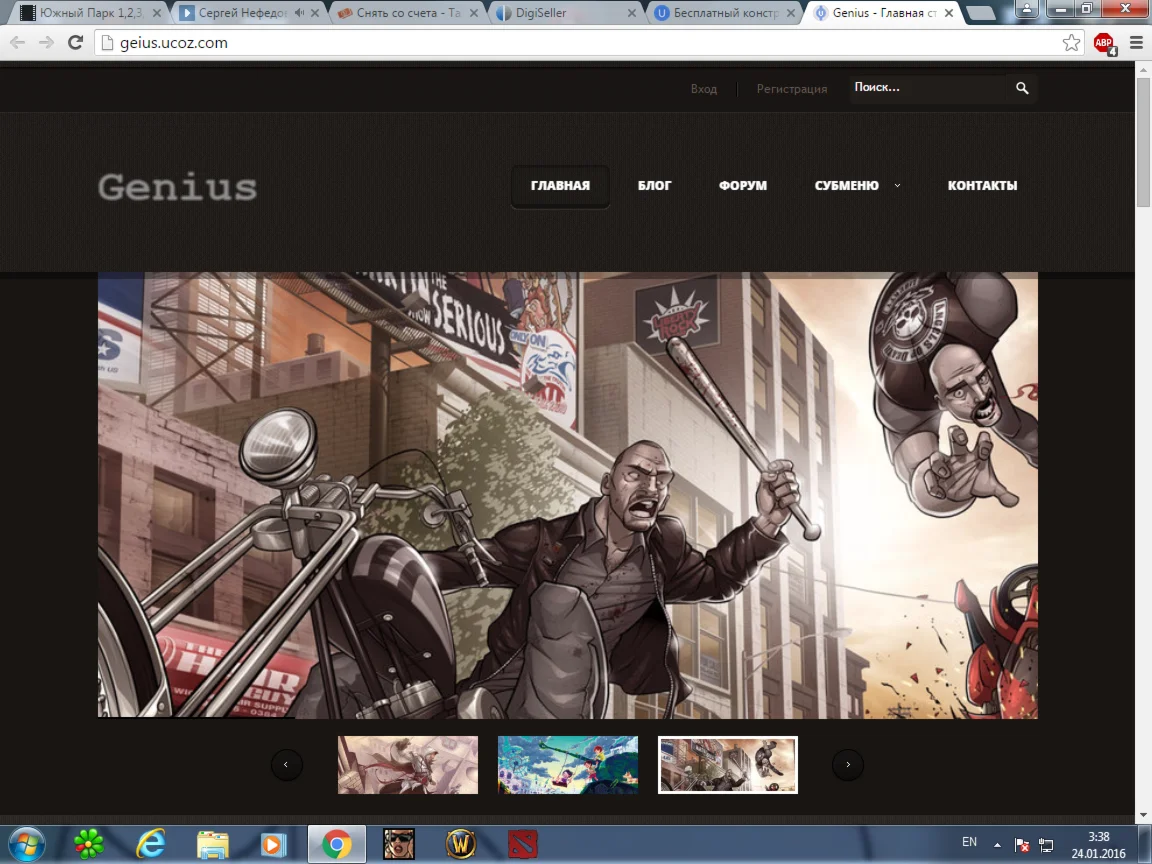Reload the page with the refresh icon
Screen dimensions: 1152x864
coord(75,43)
